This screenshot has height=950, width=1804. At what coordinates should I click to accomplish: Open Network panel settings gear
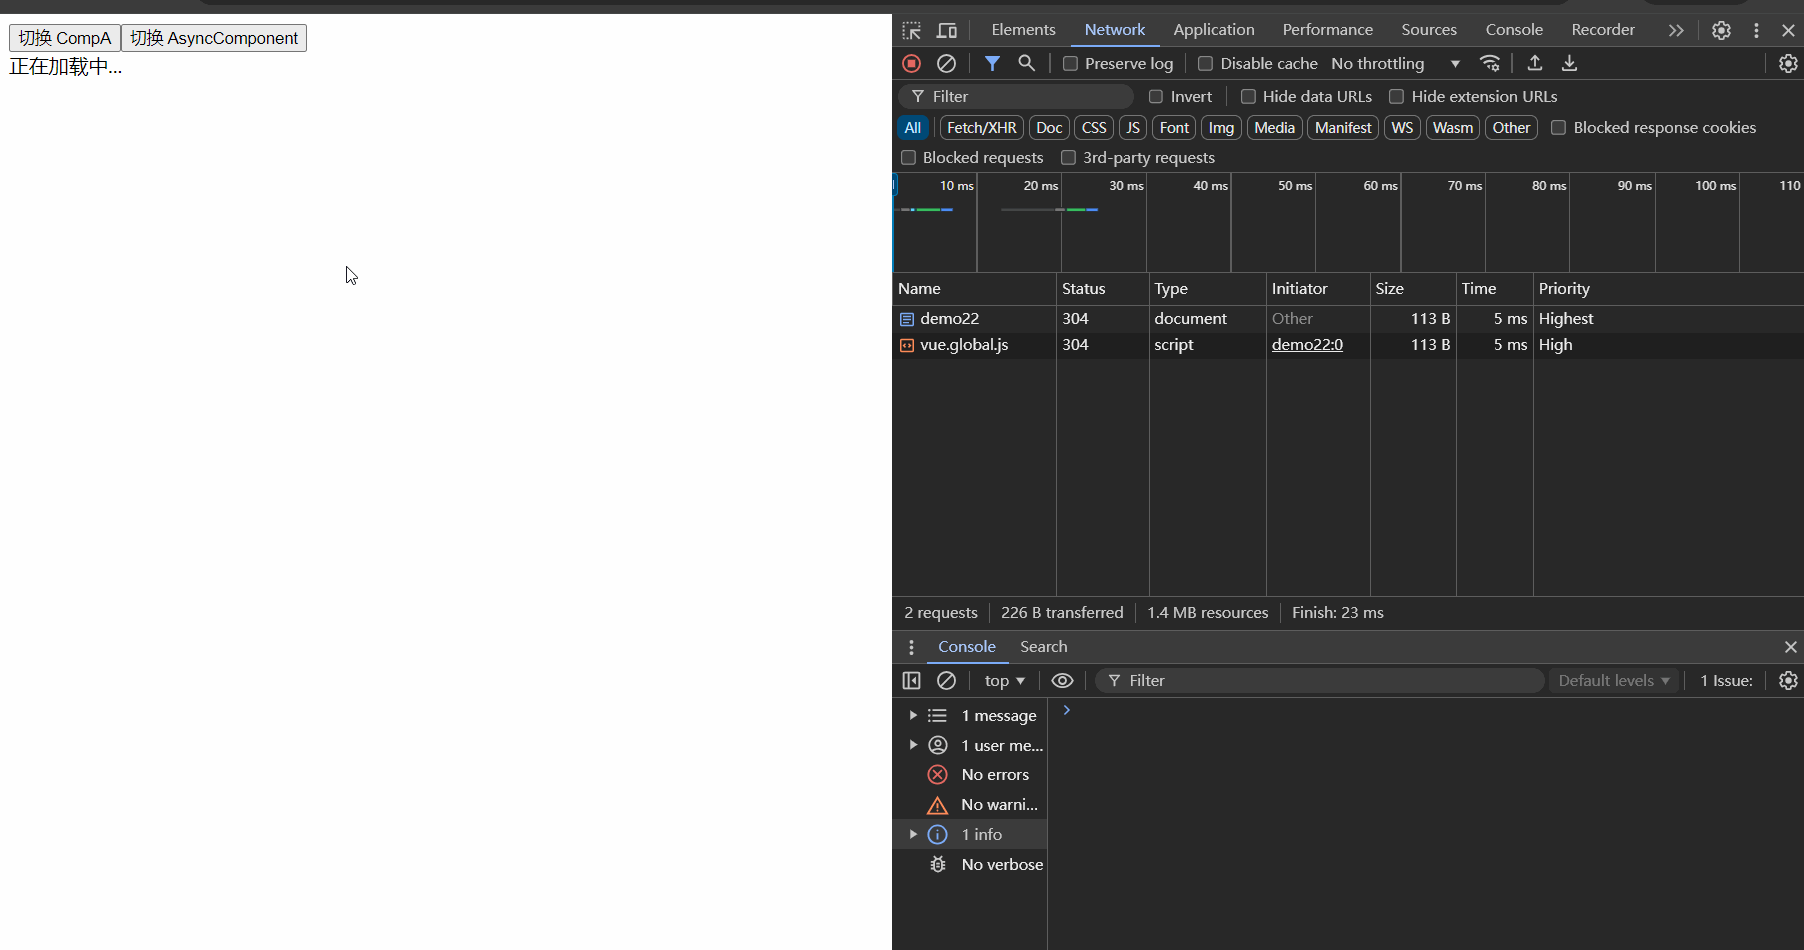pos(1788,63)
